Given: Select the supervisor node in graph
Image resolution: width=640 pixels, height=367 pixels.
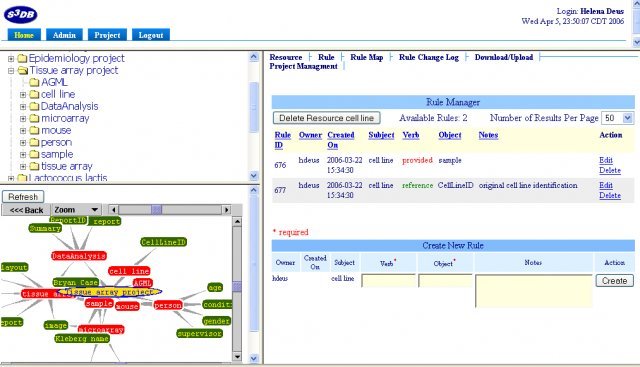Looking at the screenshot, I should [x=200, y=334].
